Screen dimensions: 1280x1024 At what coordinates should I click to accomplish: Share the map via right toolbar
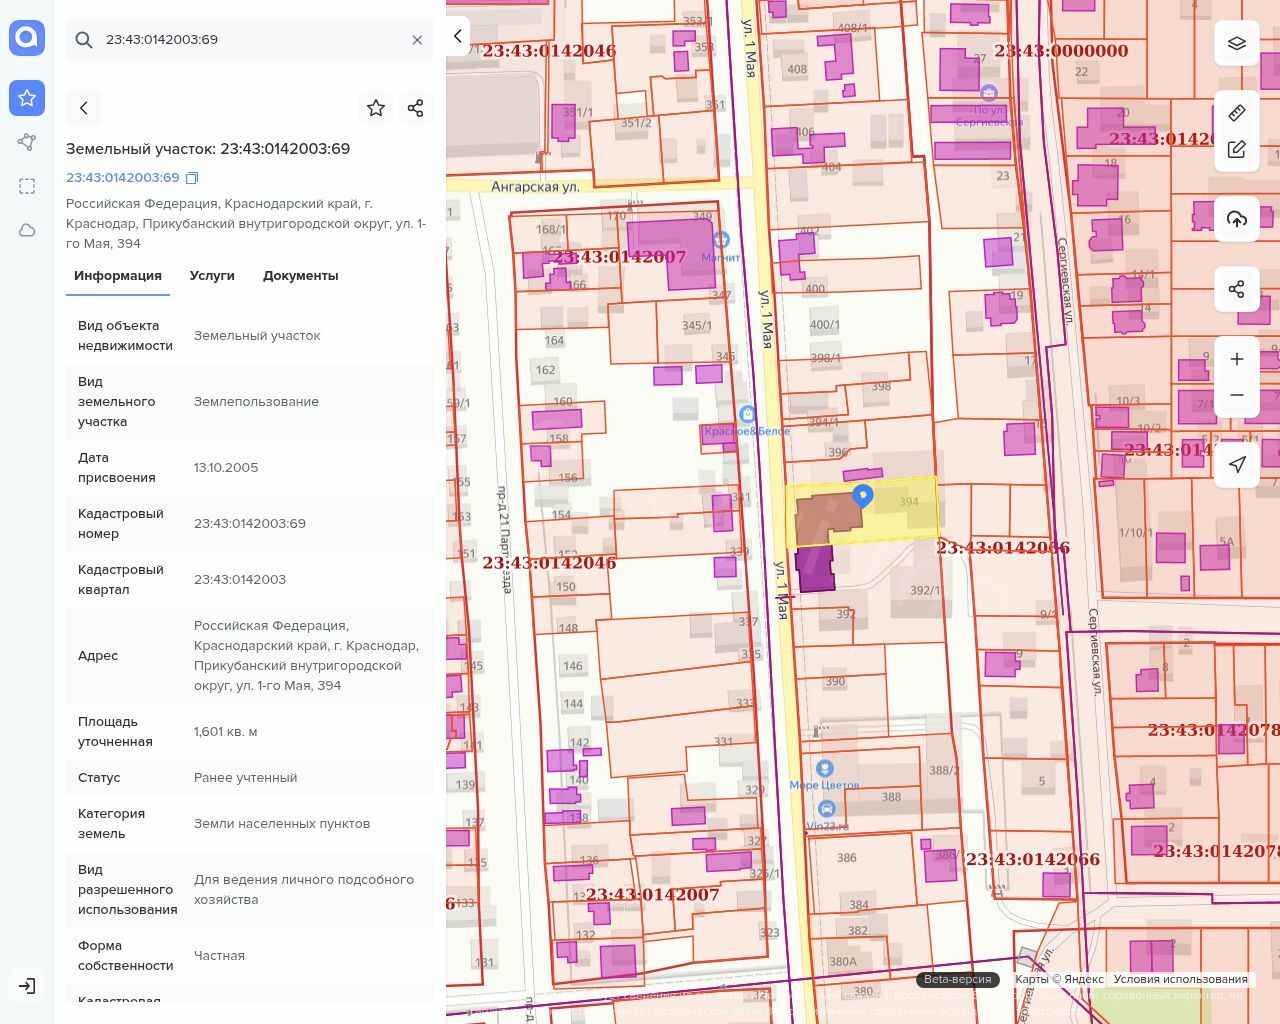click(1237, 289)
